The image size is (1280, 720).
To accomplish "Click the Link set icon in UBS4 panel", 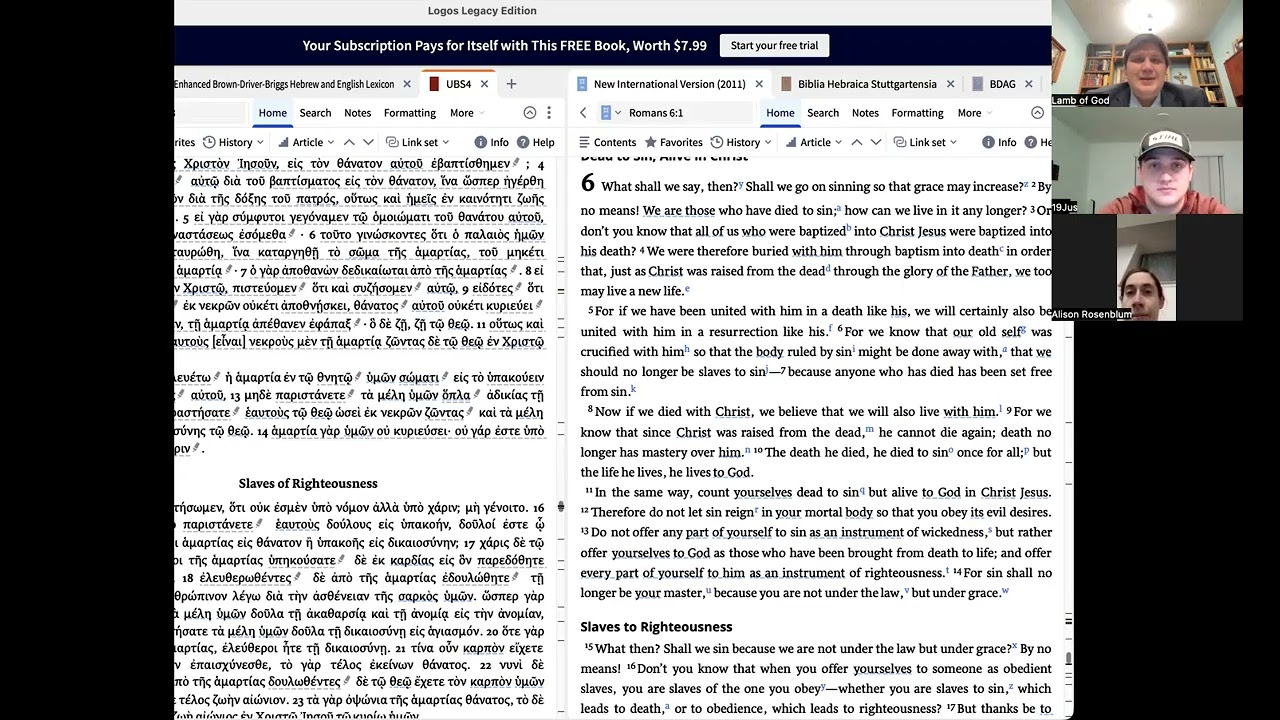I will (392, 142).
